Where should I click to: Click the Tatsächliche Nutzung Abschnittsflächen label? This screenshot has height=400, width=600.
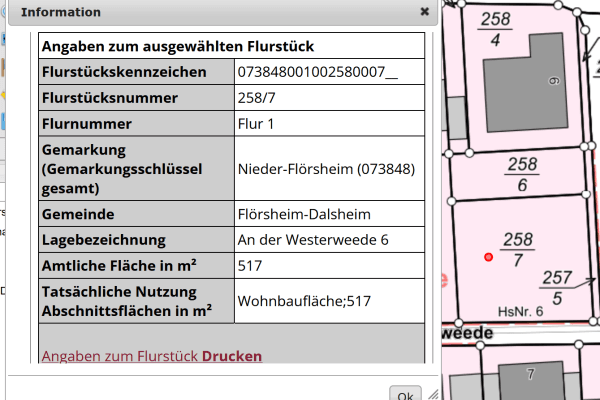click(x=127, y=301)
